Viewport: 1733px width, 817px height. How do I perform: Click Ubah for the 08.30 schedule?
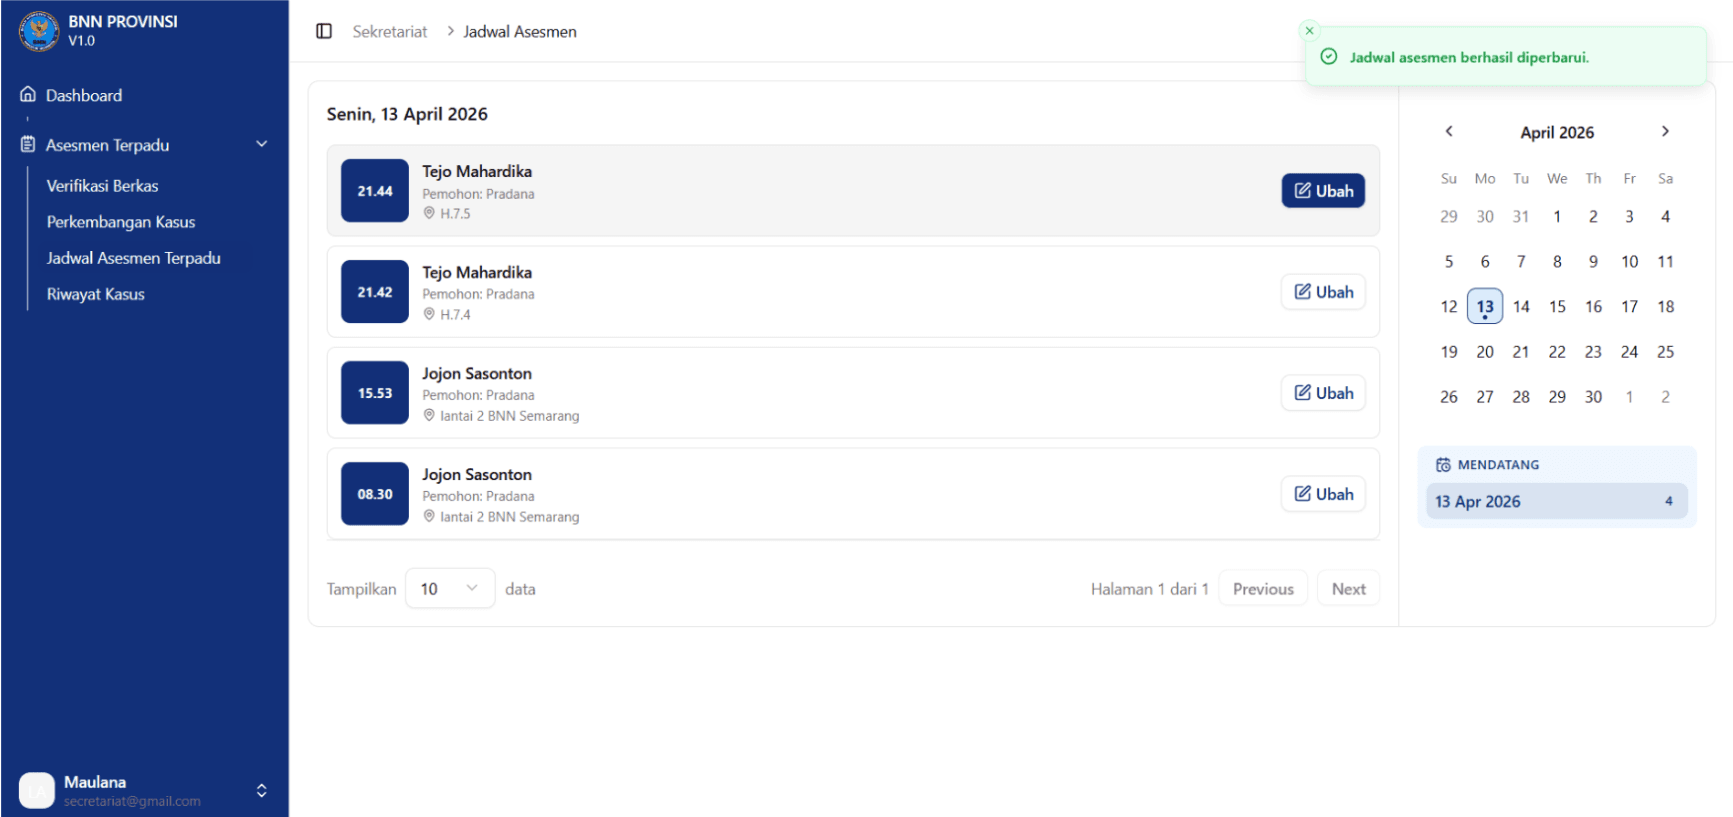point(1323,494)
